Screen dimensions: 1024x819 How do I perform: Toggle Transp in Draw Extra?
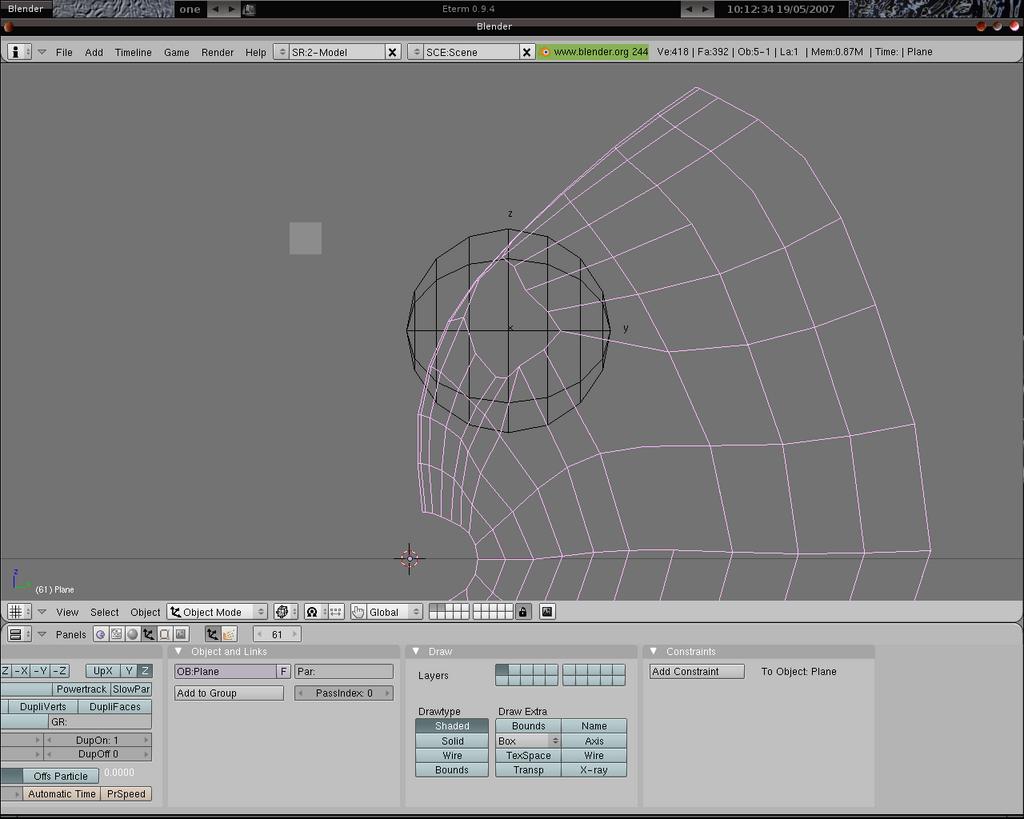point(528,770)
